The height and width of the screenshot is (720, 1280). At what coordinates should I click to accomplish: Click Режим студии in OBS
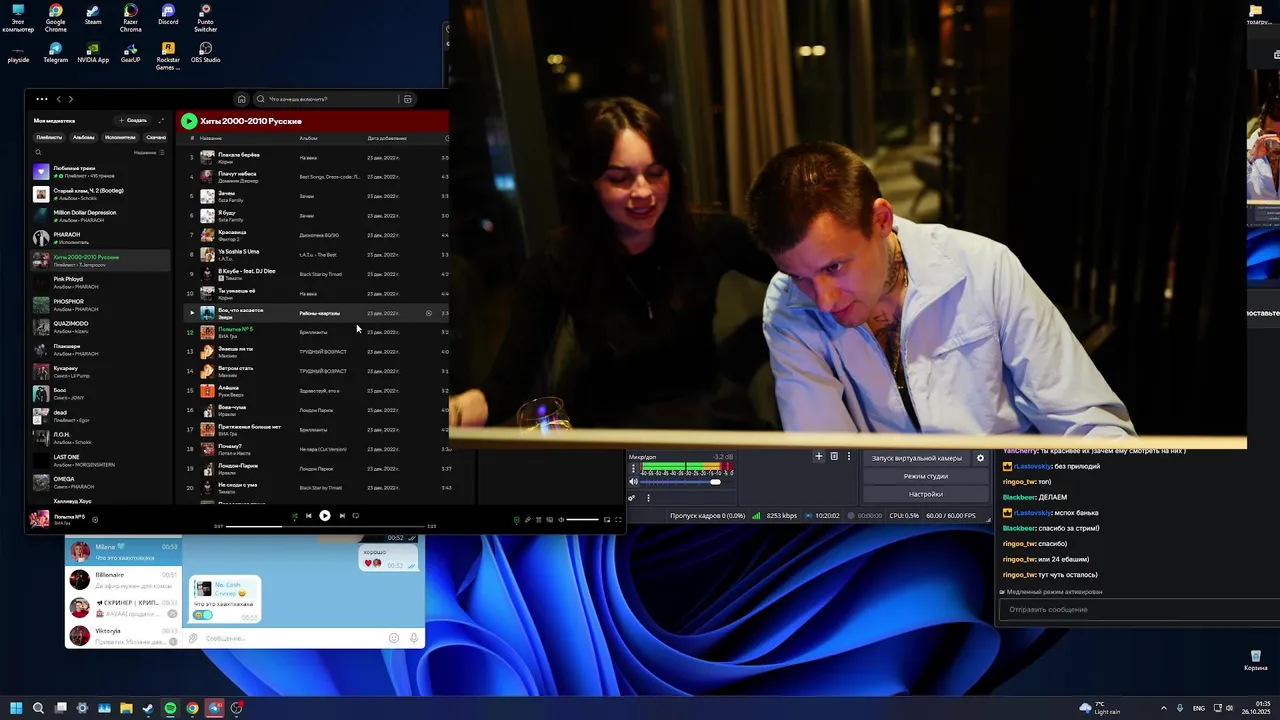(x=925, y=476)
